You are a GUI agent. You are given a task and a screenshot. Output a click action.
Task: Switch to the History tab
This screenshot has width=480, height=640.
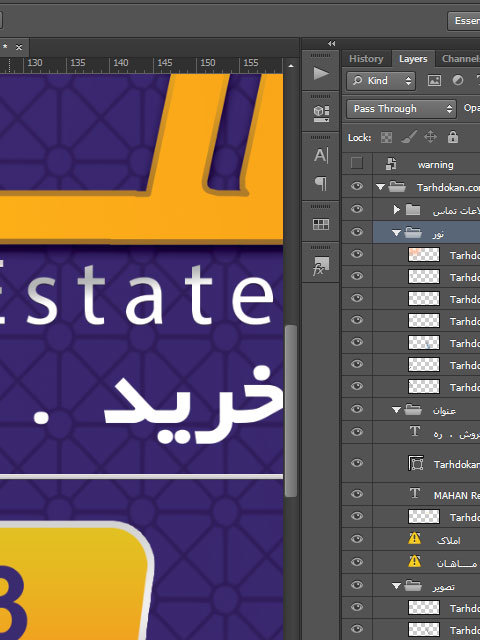[366, 59]
